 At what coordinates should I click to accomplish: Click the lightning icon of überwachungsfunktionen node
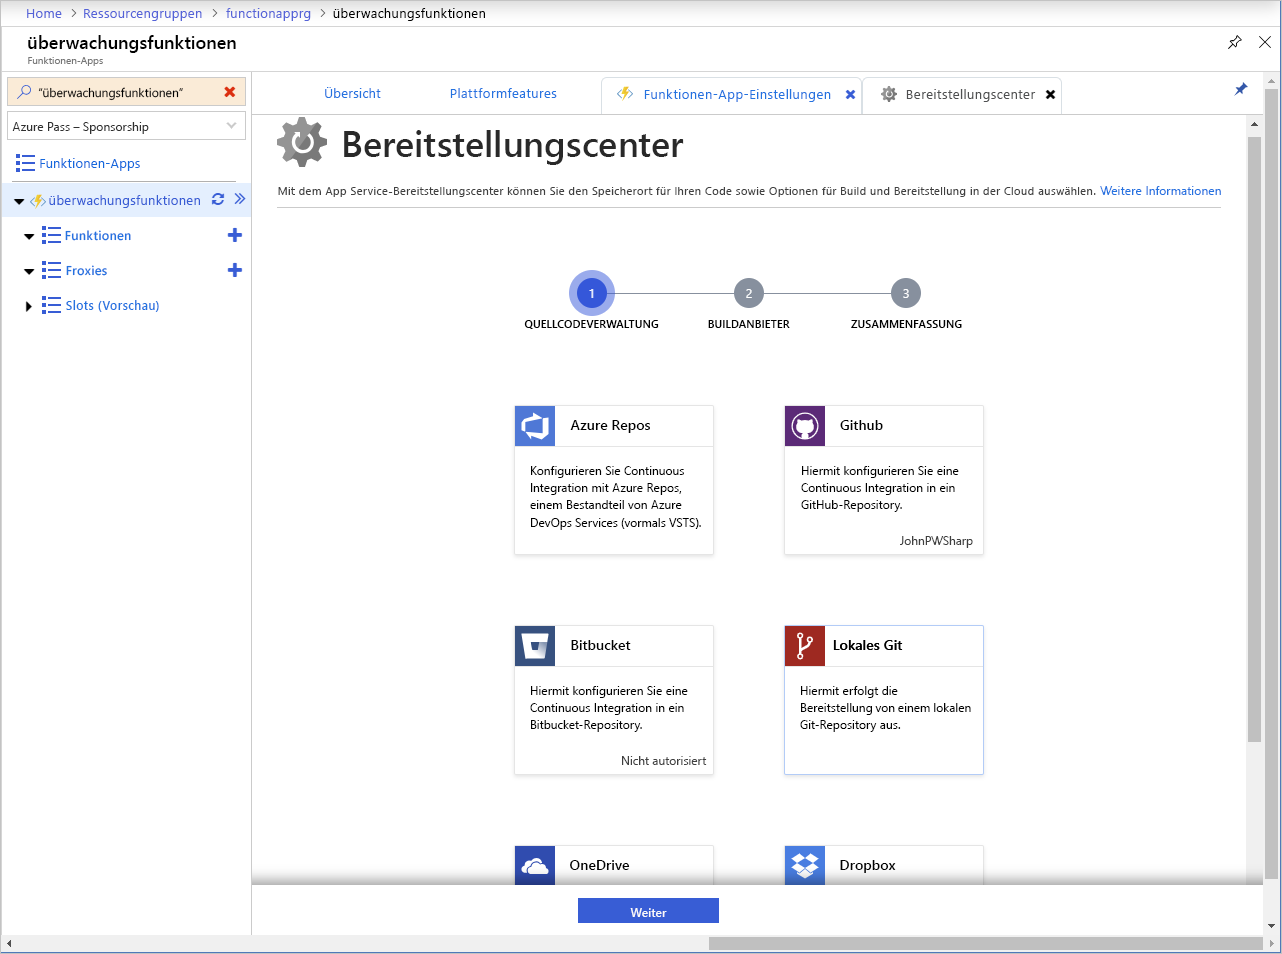38,200
